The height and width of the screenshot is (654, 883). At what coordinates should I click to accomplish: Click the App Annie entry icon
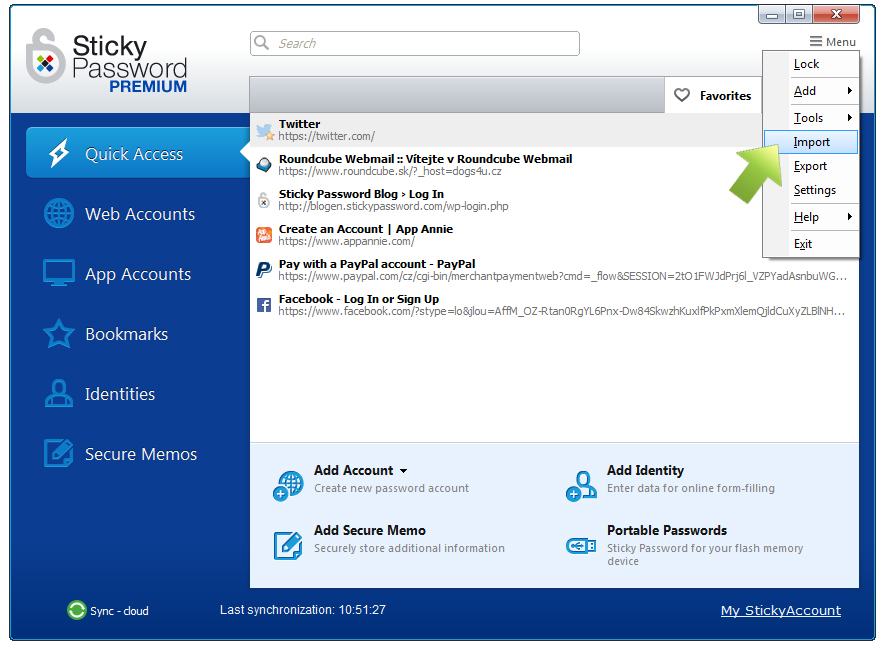click(x=264, y=235)
